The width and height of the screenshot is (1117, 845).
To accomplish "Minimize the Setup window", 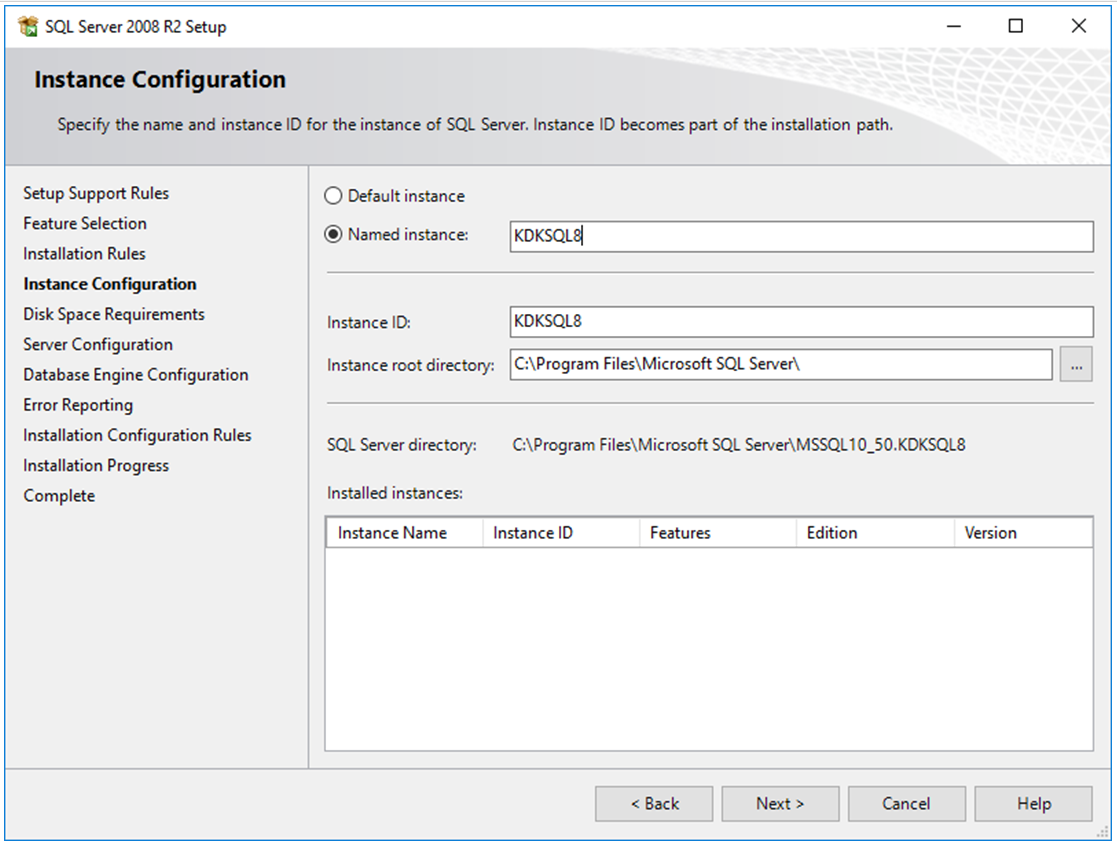I will [x=954, y=26].
